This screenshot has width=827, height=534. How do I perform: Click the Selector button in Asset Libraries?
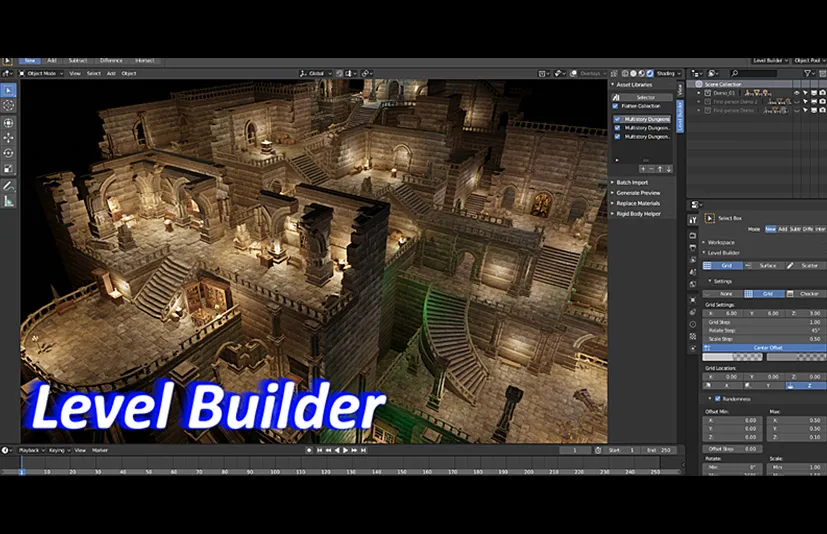[x=642, y=97]
